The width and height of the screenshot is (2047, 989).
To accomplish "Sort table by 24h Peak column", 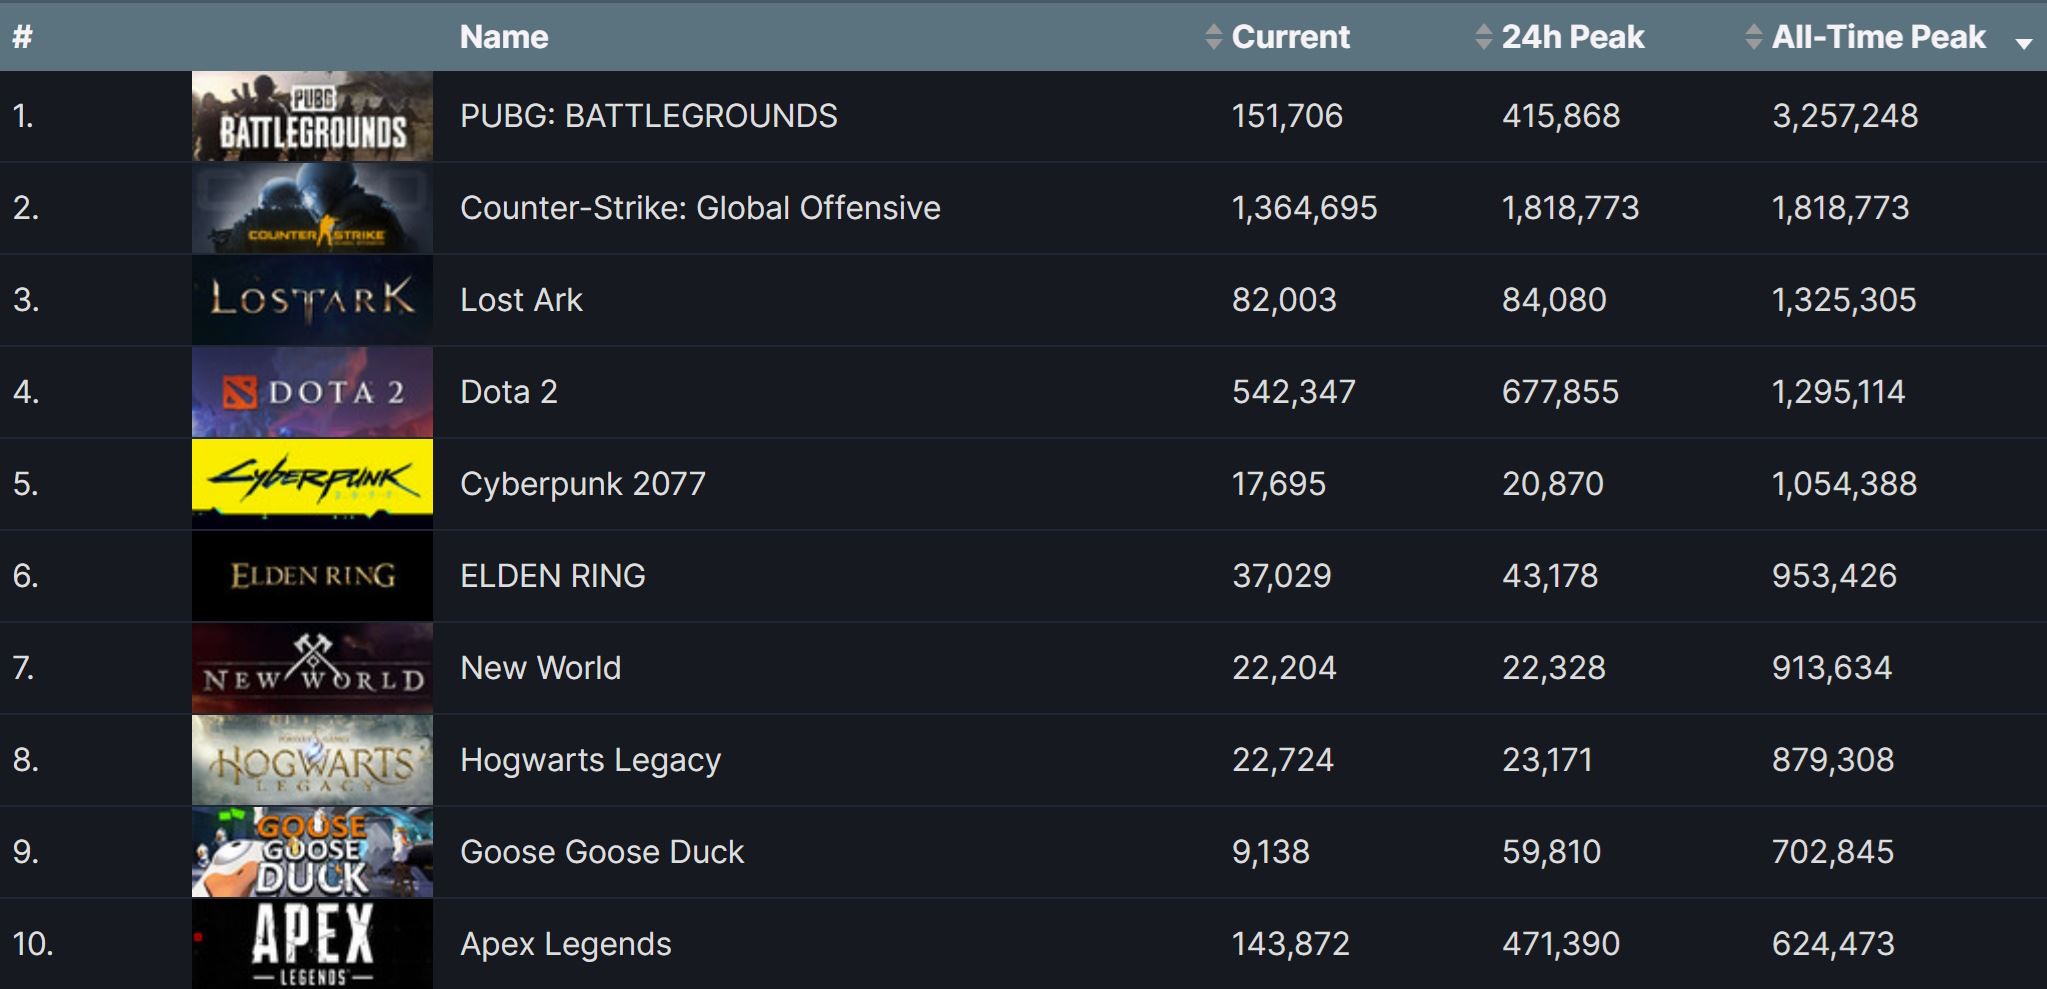I will (1572, 37).
